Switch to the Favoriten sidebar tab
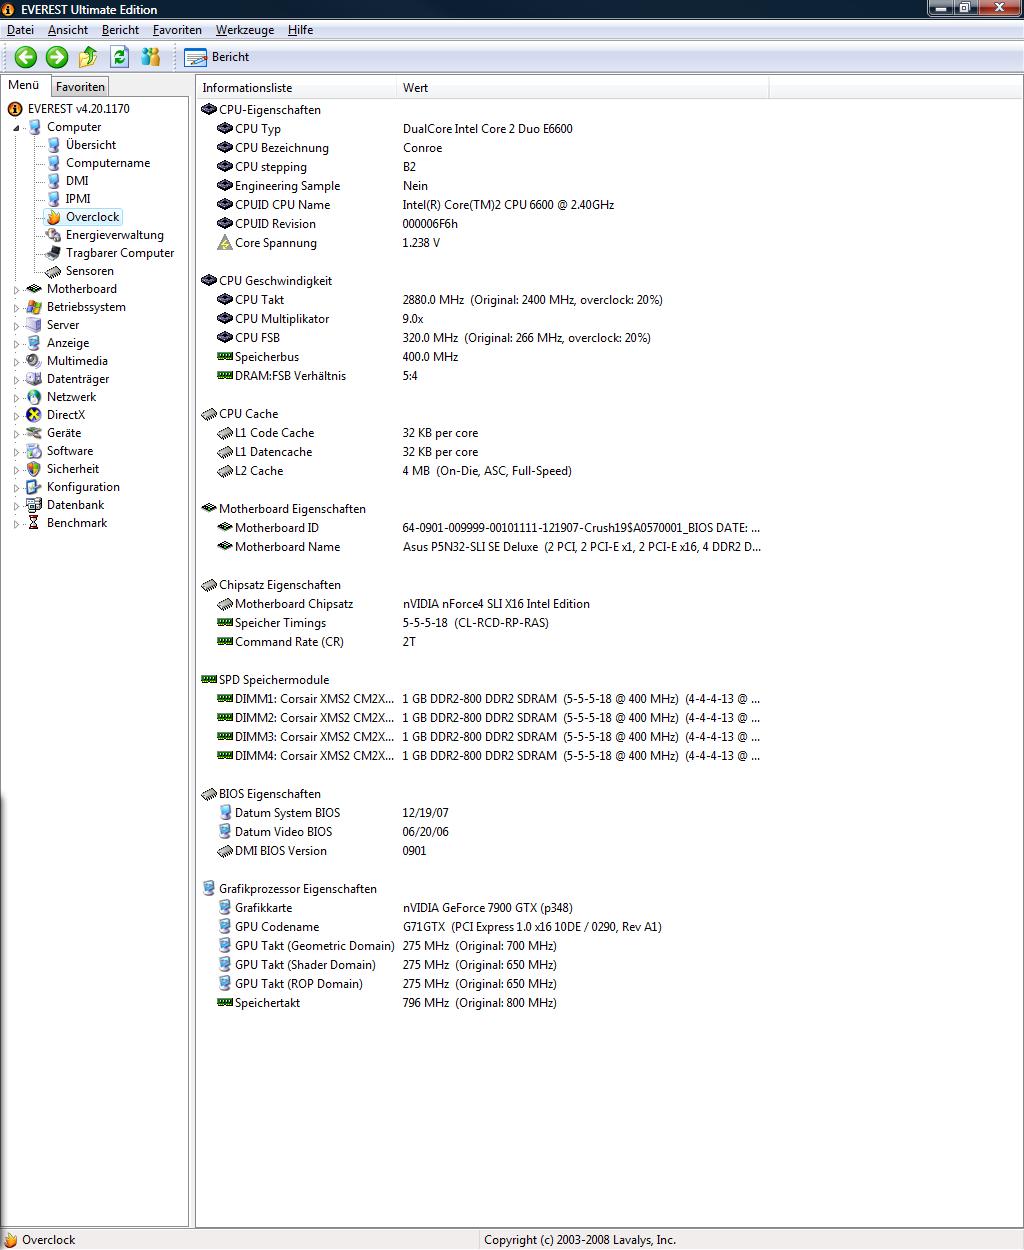 80,87
